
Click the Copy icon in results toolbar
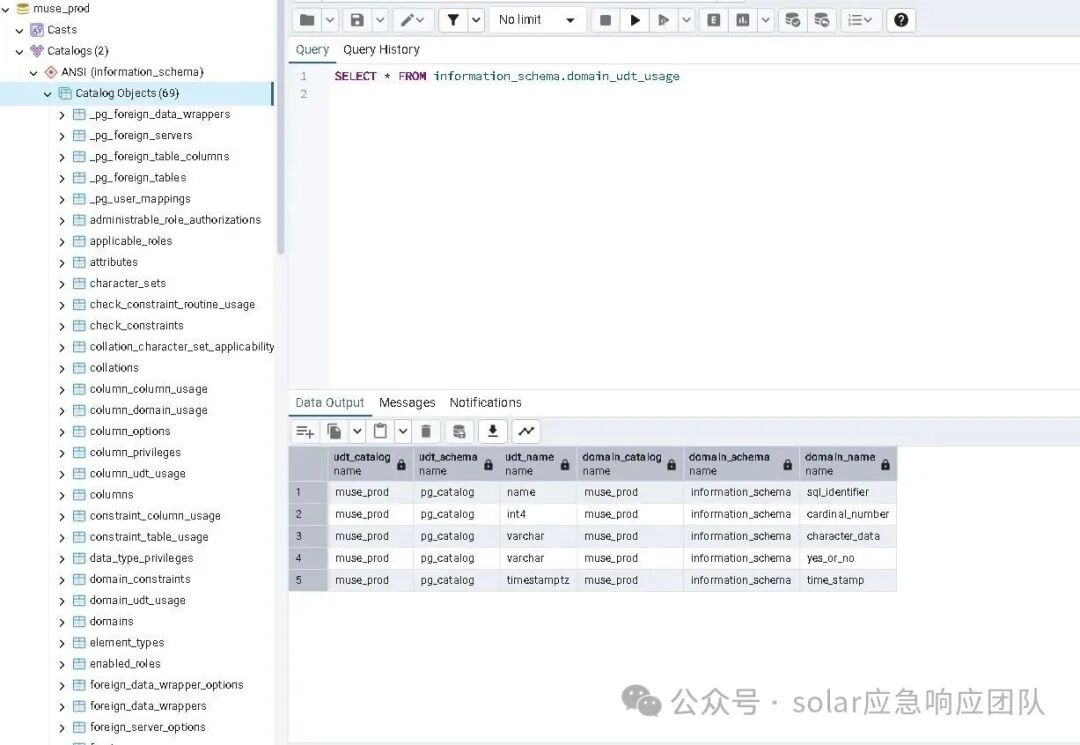coord(335,432)
